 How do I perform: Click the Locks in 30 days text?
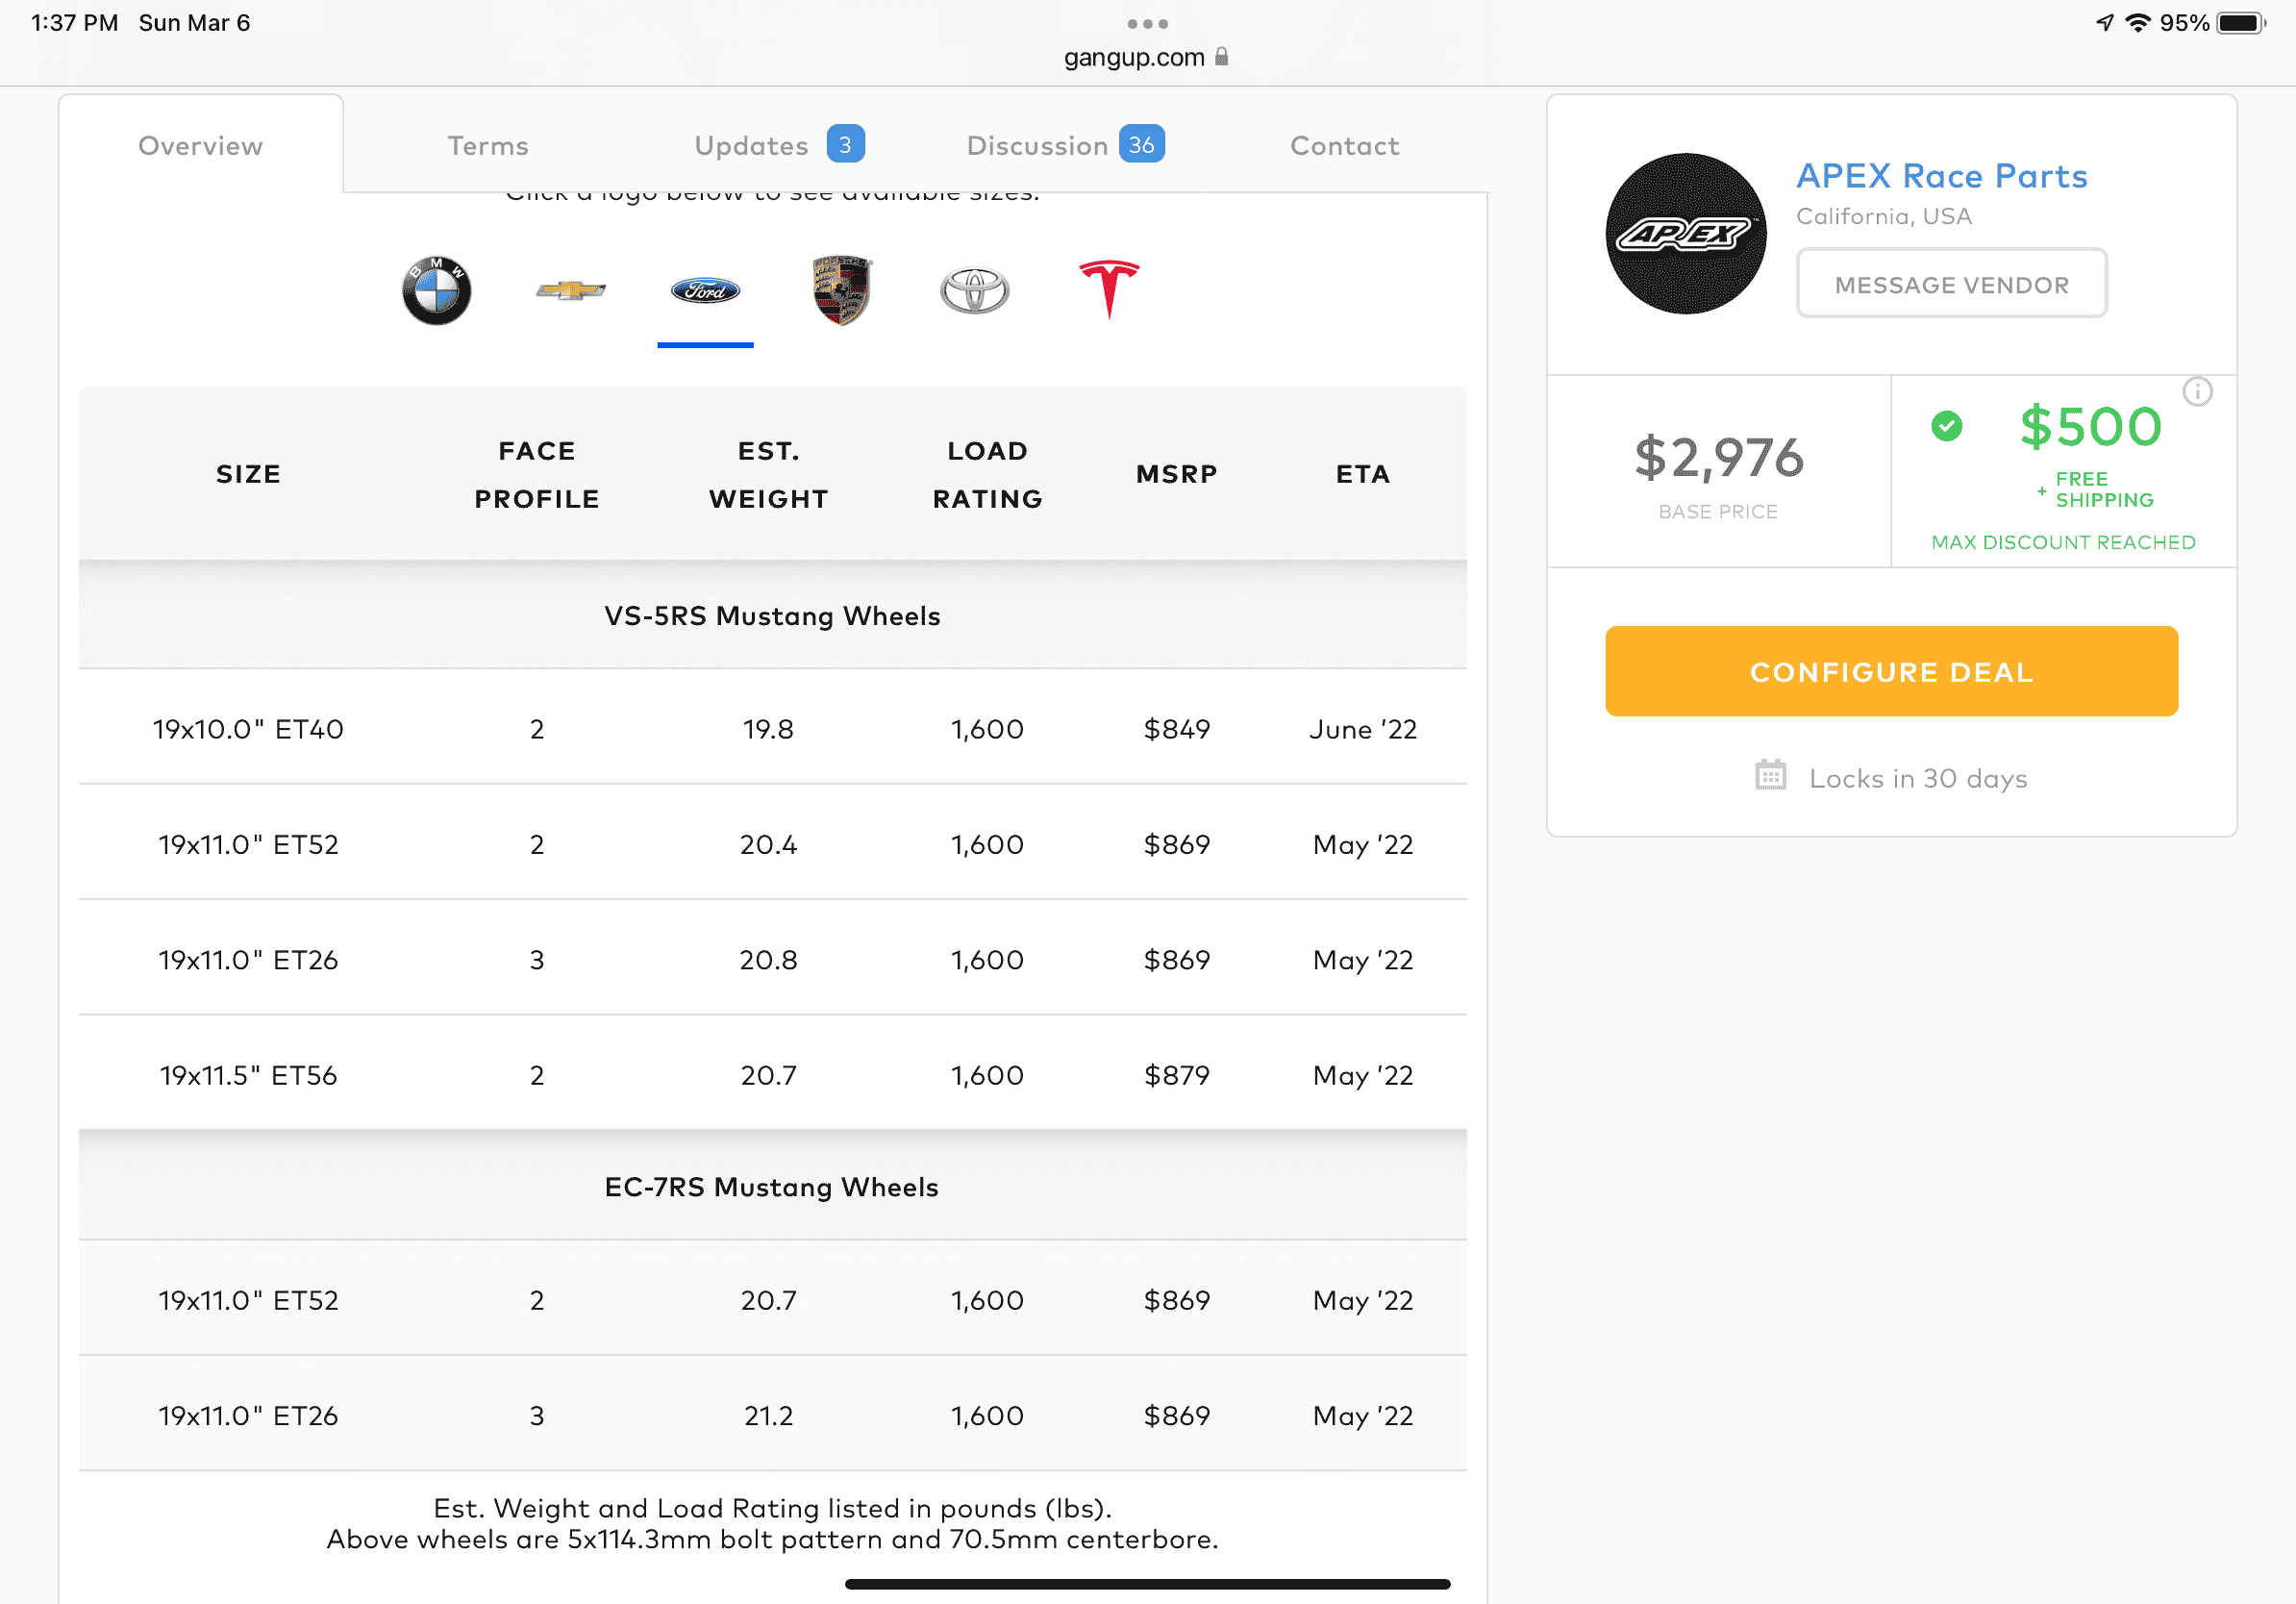(x=1918, y=778)
